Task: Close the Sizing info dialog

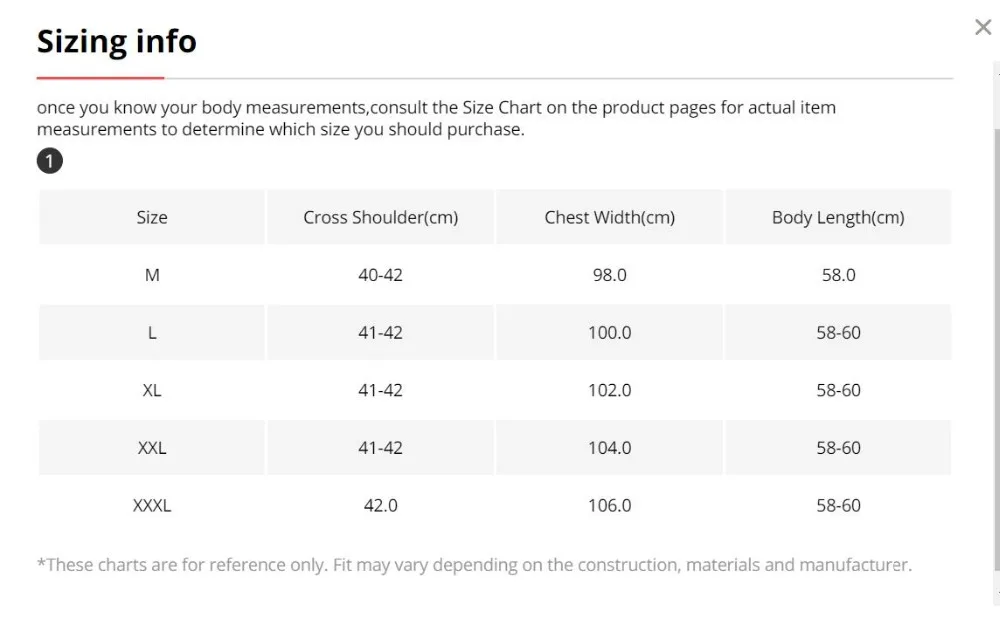Action: (x=983, y=27)
